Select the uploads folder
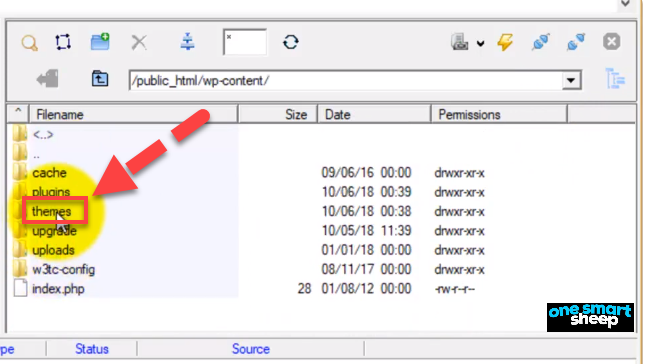The image size is (649, 364). click(53, 251)
